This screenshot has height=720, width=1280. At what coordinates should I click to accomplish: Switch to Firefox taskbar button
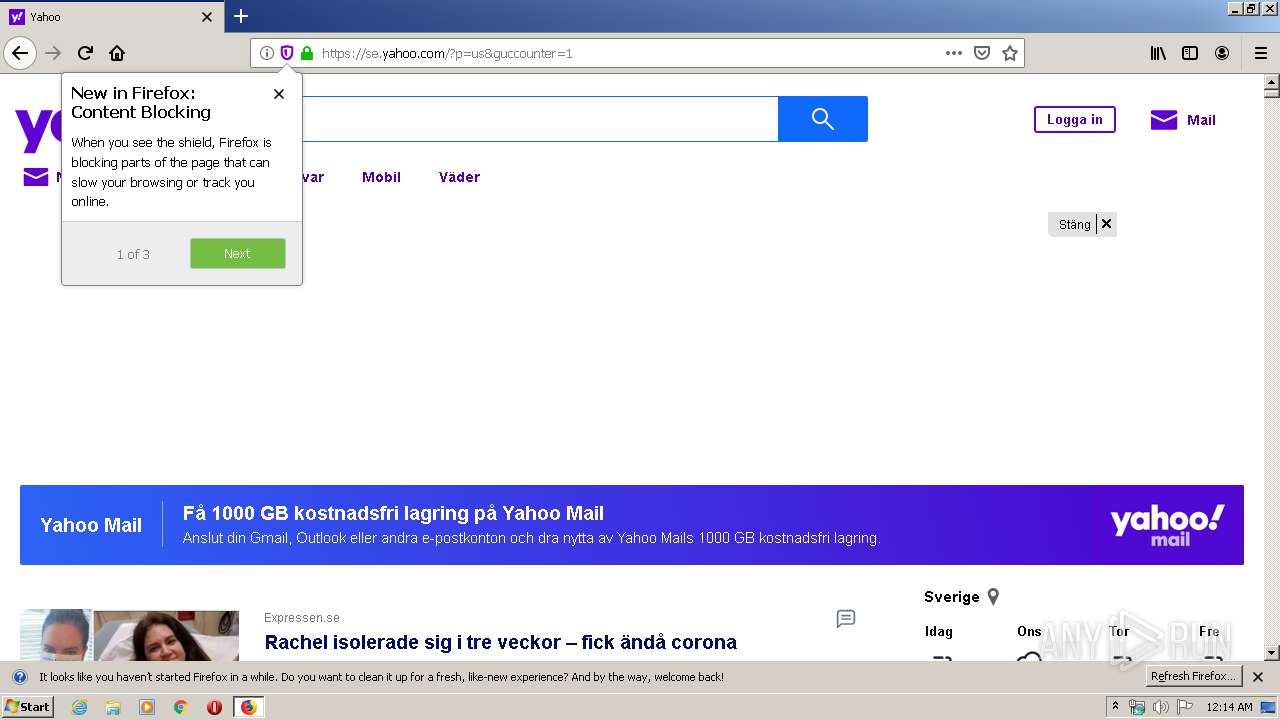click(x=248, y=707)
